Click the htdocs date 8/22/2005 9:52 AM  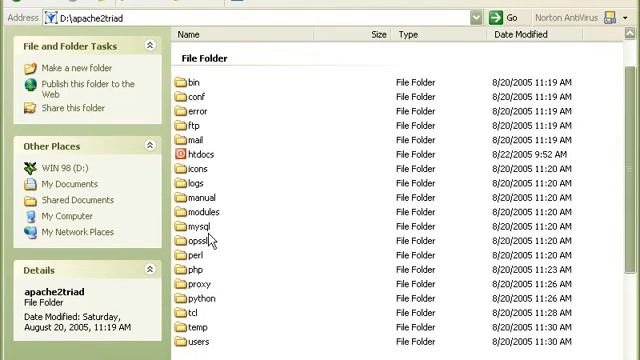(529, 155)
